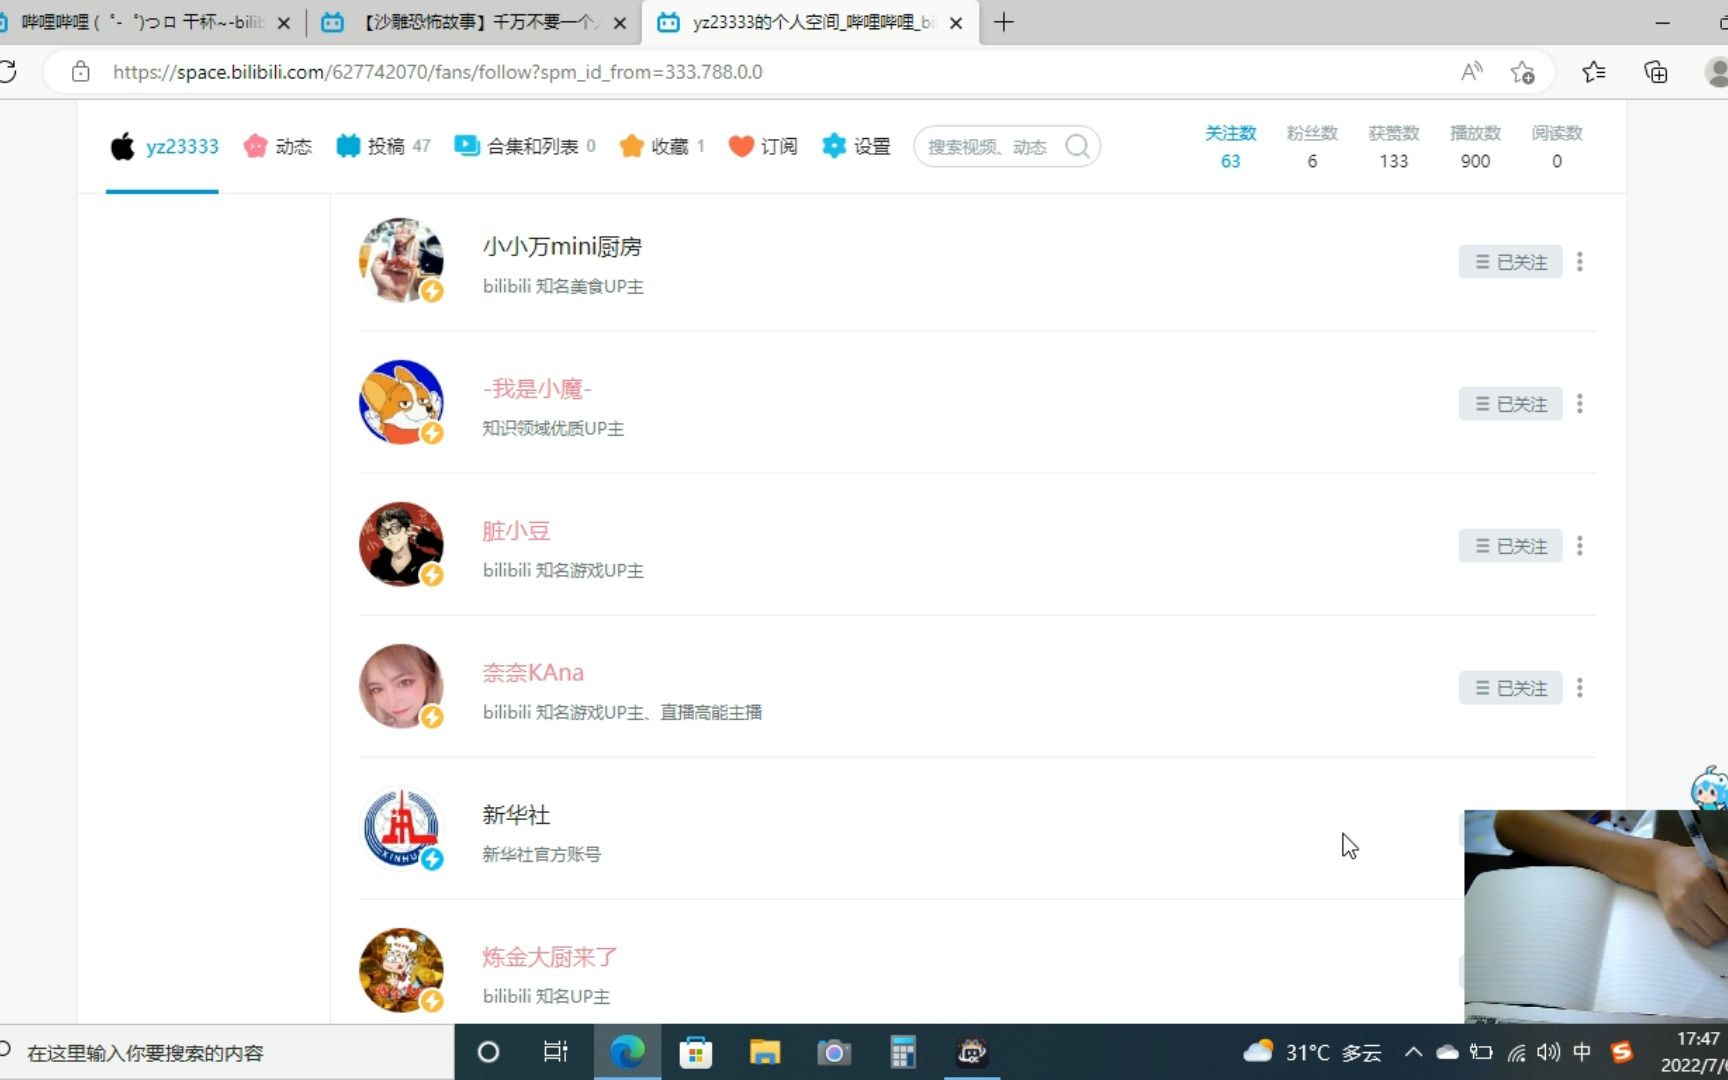Image resolution: width=1728 pixels, height=1080 pixels.
Task: Open more options for 奈奈KAna
Action: [x=1580, y=688]
